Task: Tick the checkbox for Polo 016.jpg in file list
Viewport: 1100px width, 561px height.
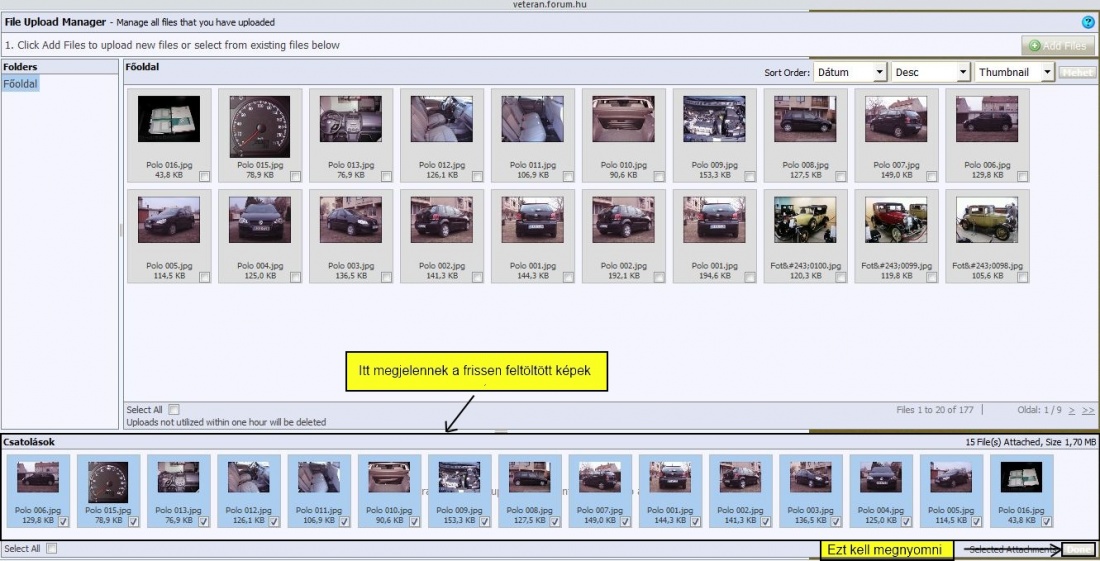Action: [205, 176]
